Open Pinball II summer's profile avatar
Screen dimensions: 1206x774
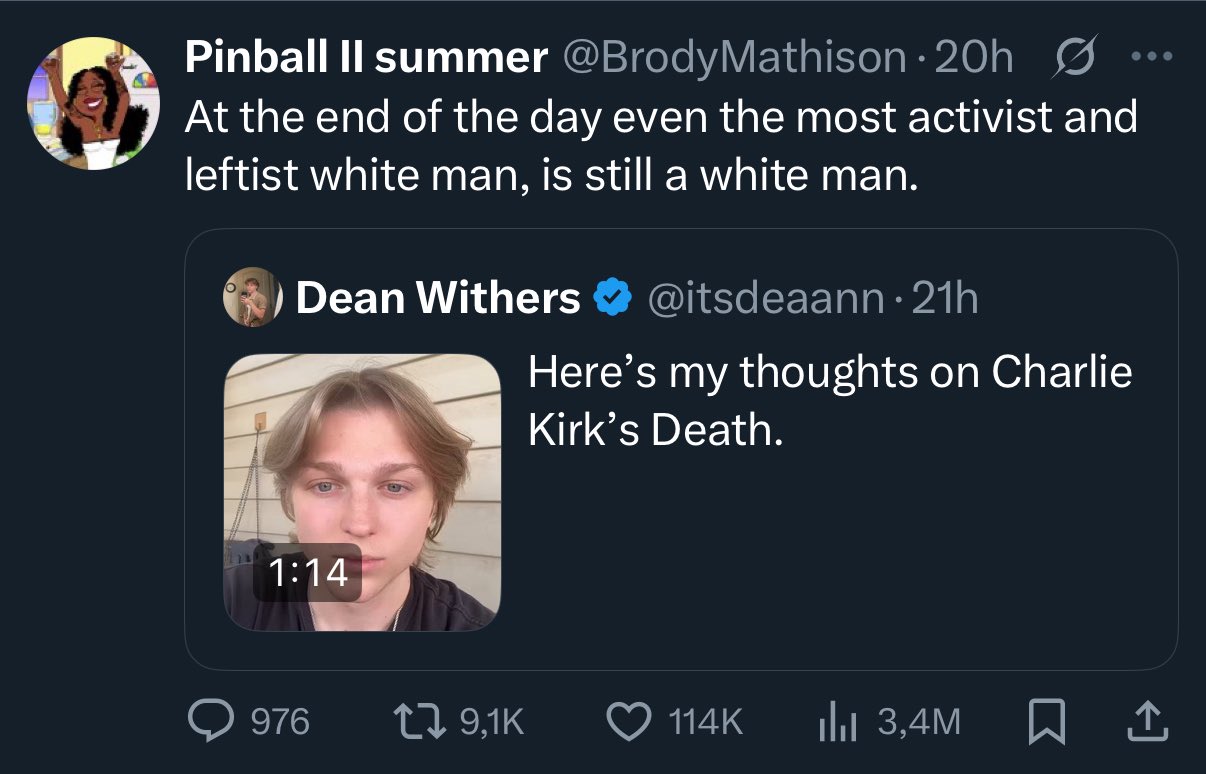(93, 104)
